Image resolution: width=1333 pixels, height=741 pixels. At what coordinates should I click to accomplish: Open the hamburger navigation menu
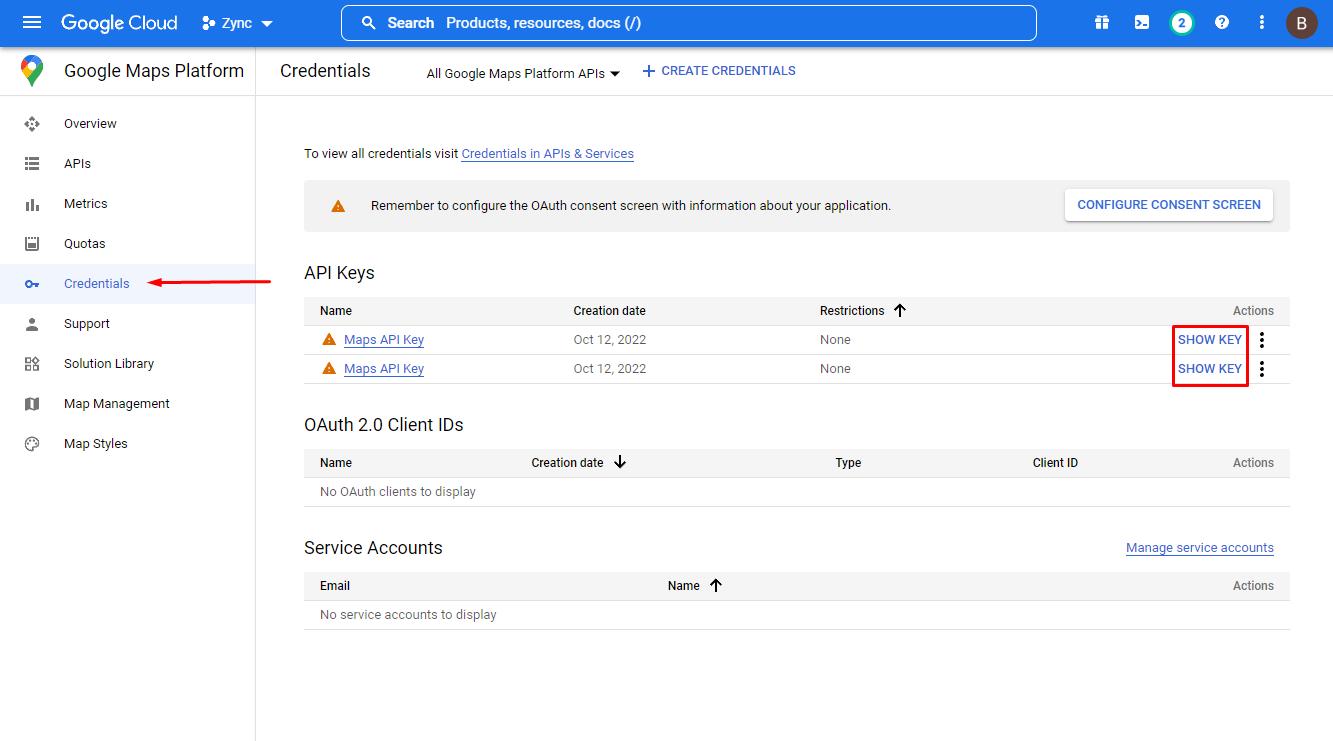click(x=32, y=22)
